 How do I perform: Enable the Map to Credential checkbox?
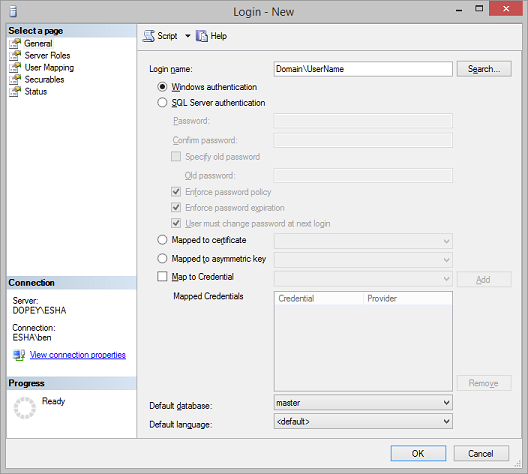(162, 276)
